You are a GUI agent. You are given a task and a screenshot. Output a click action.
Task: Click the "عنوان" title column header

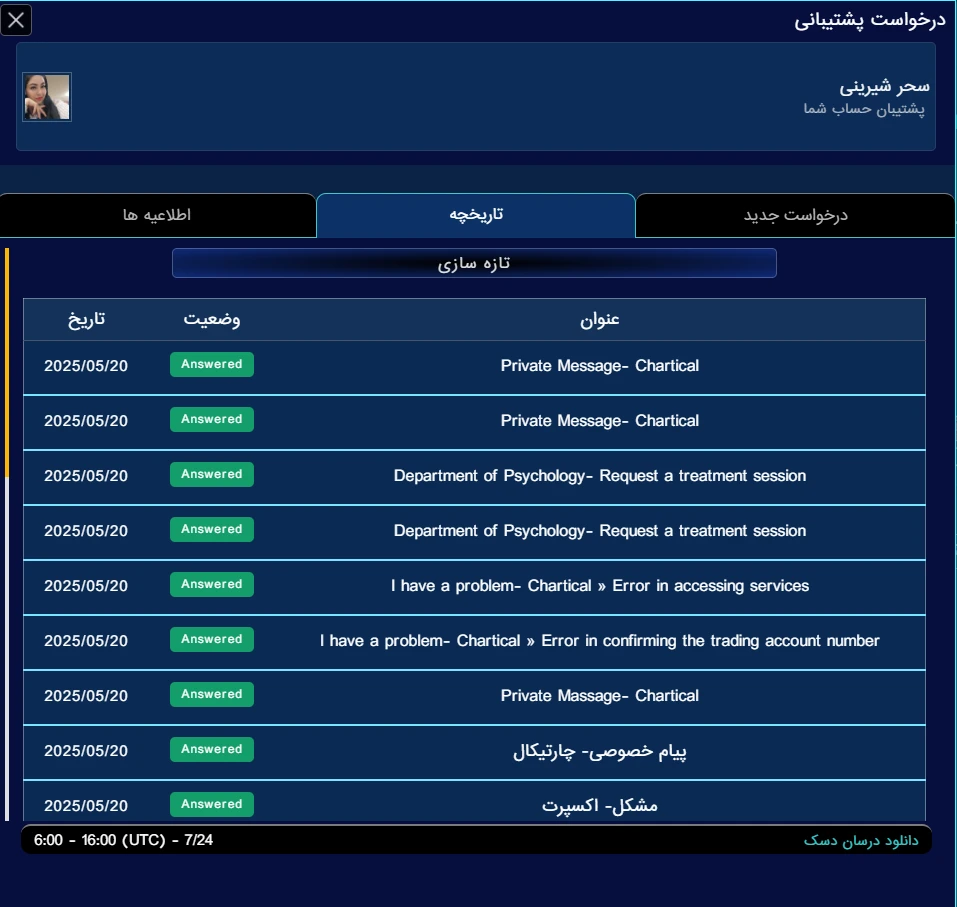tap(600, 320)
